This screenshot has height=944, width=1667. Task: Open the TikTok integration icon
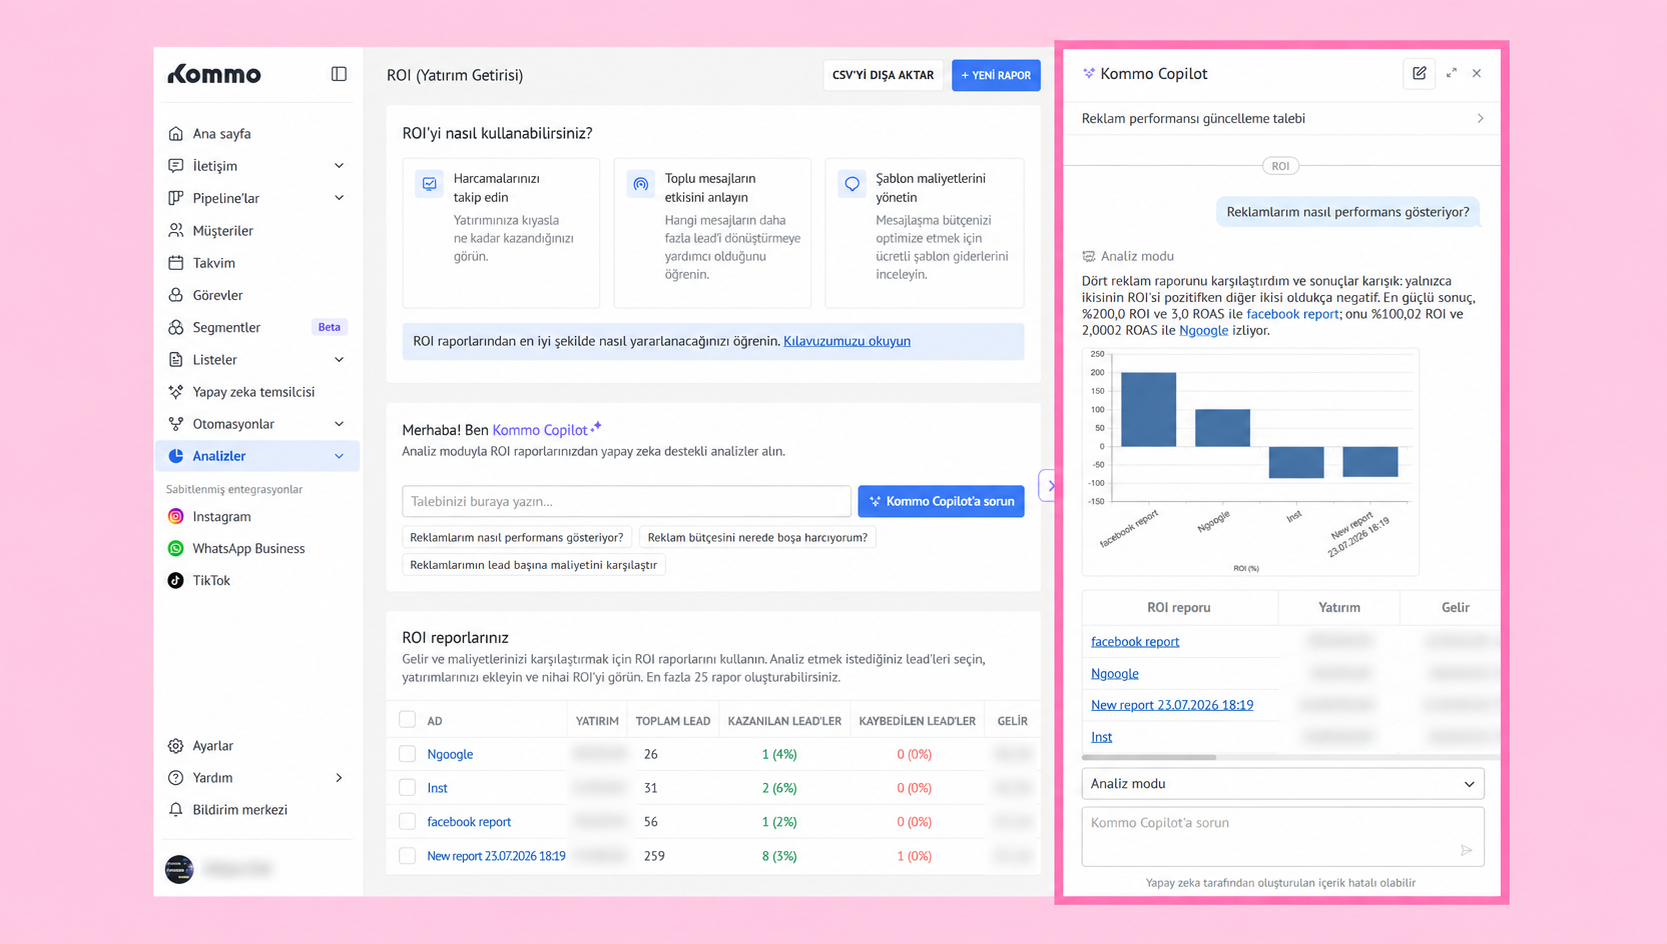point(176,580)
